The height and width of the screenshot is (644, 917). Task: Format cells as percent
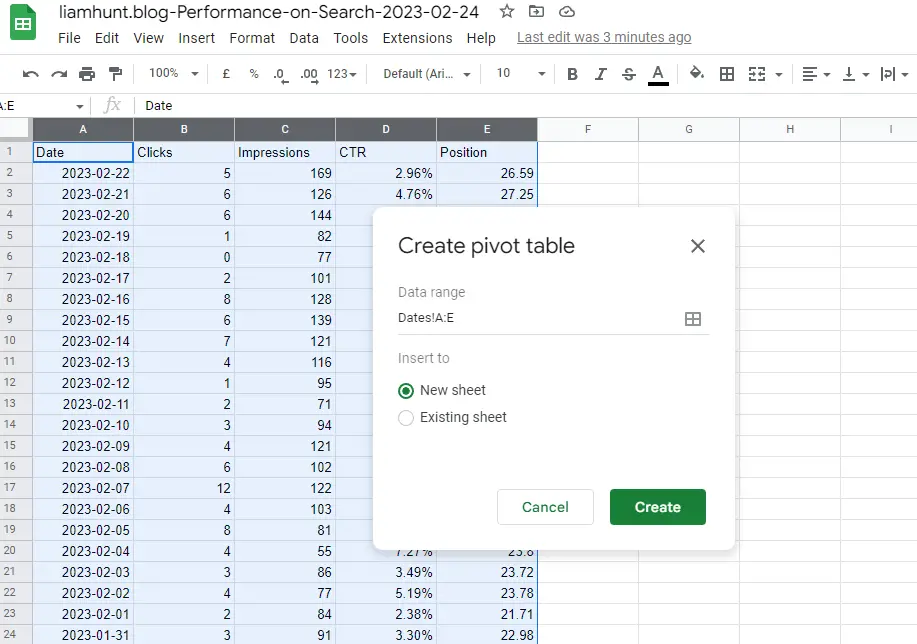pos(254,74)
